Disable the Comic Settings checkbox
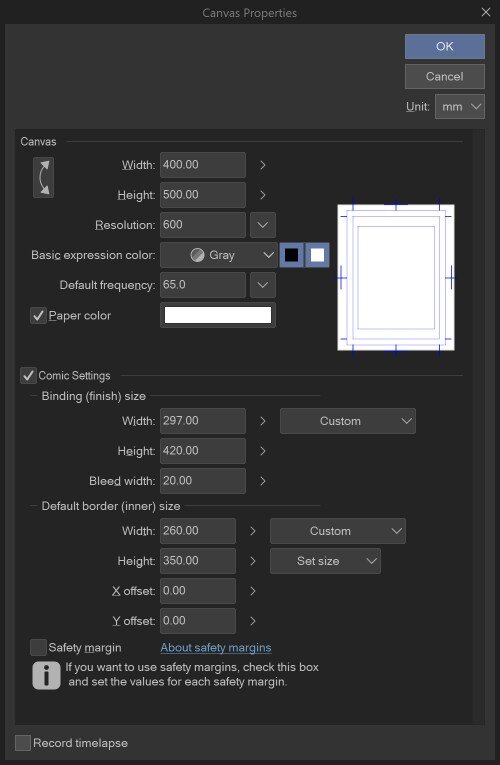The width and height of the screenshot is (500, 765). click(x=28, y=376)
